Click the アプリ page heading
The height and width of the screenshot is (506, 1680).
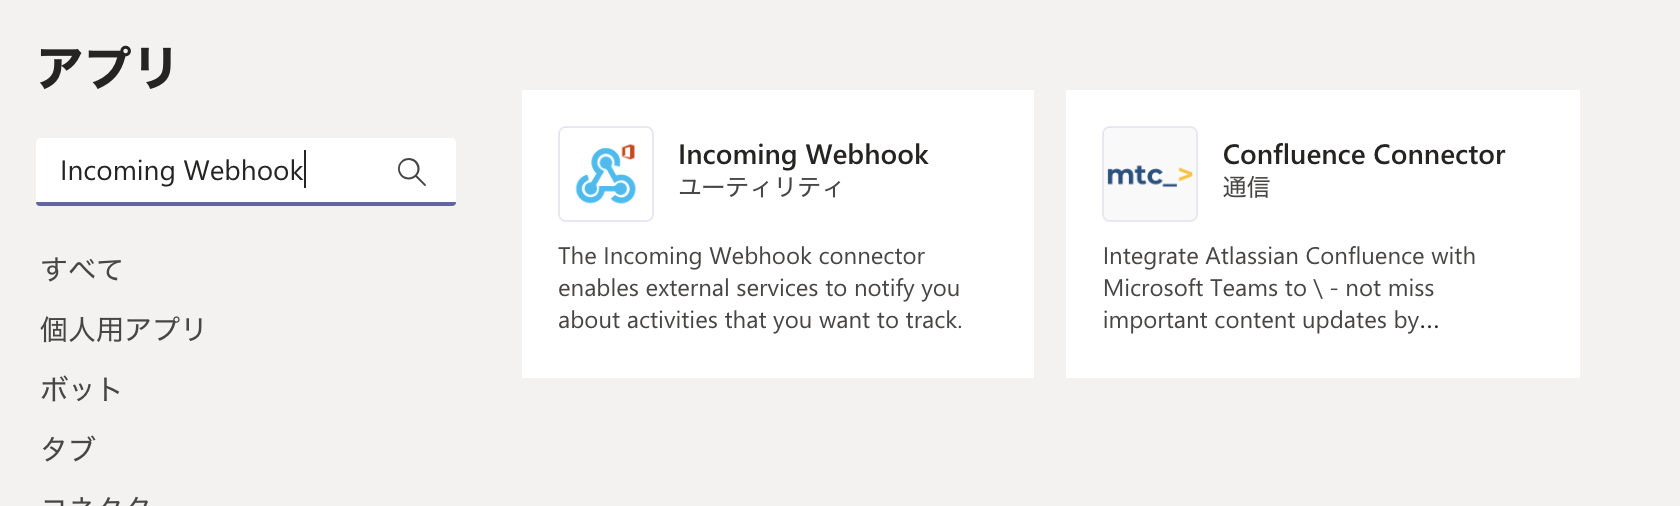click(x=108, y=68)
